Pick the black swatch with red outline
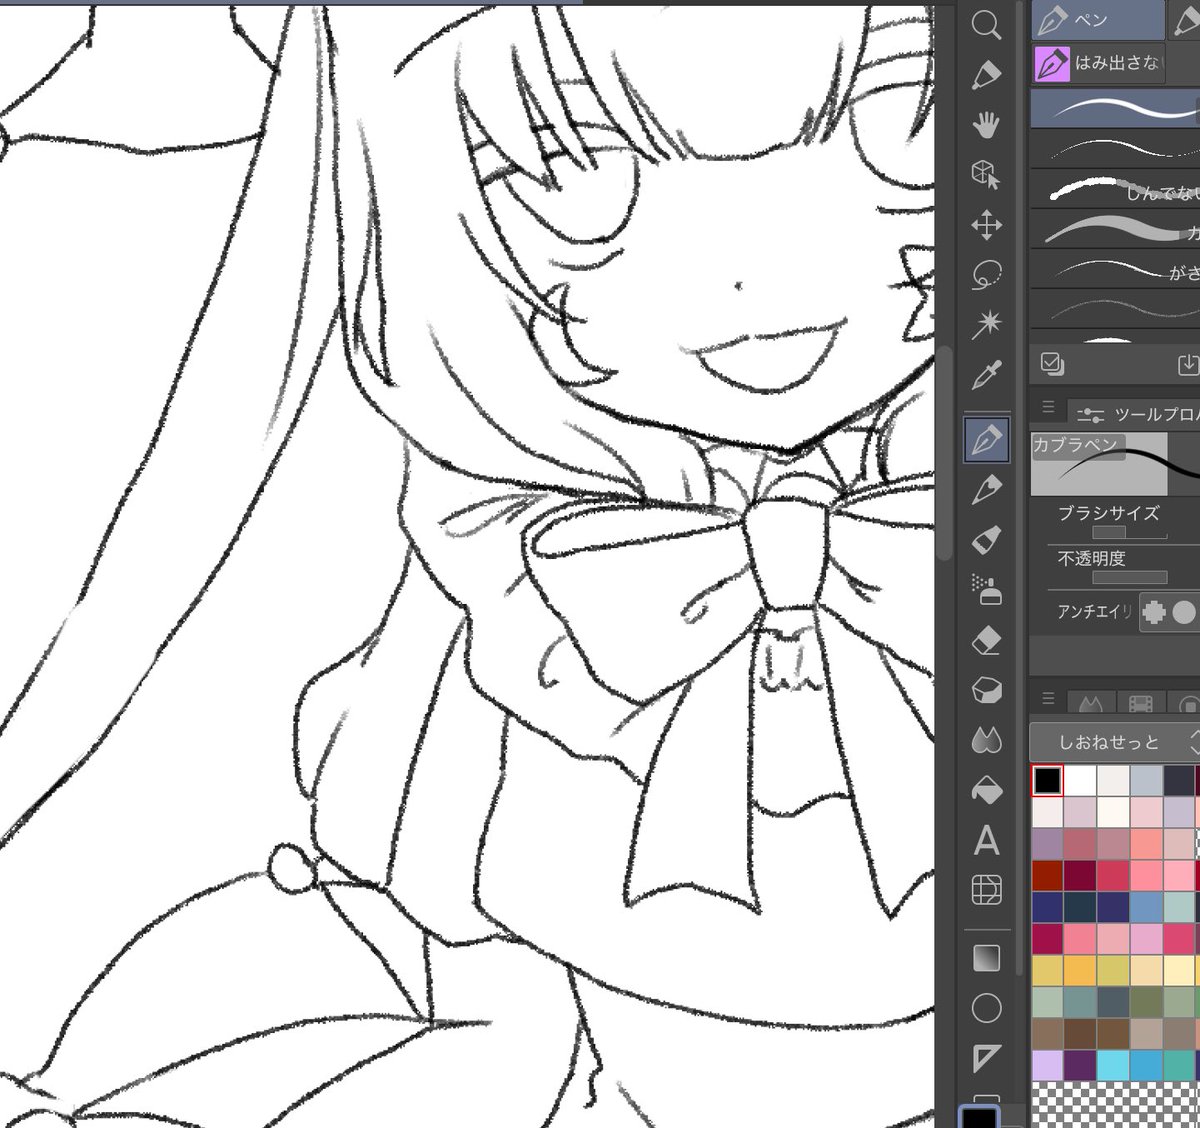 [x=1047, y=780]
